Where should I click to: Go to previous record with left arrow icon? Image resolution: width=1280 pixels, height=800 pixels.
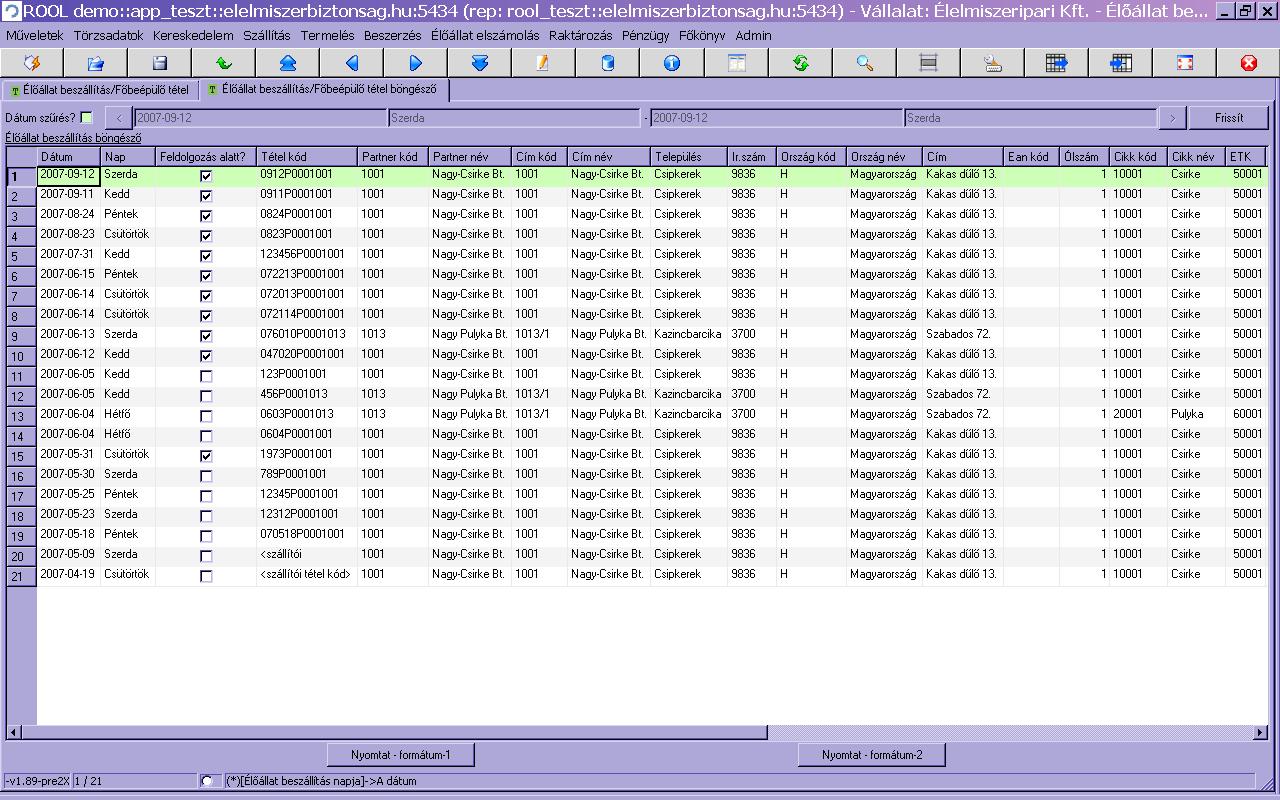352,63
